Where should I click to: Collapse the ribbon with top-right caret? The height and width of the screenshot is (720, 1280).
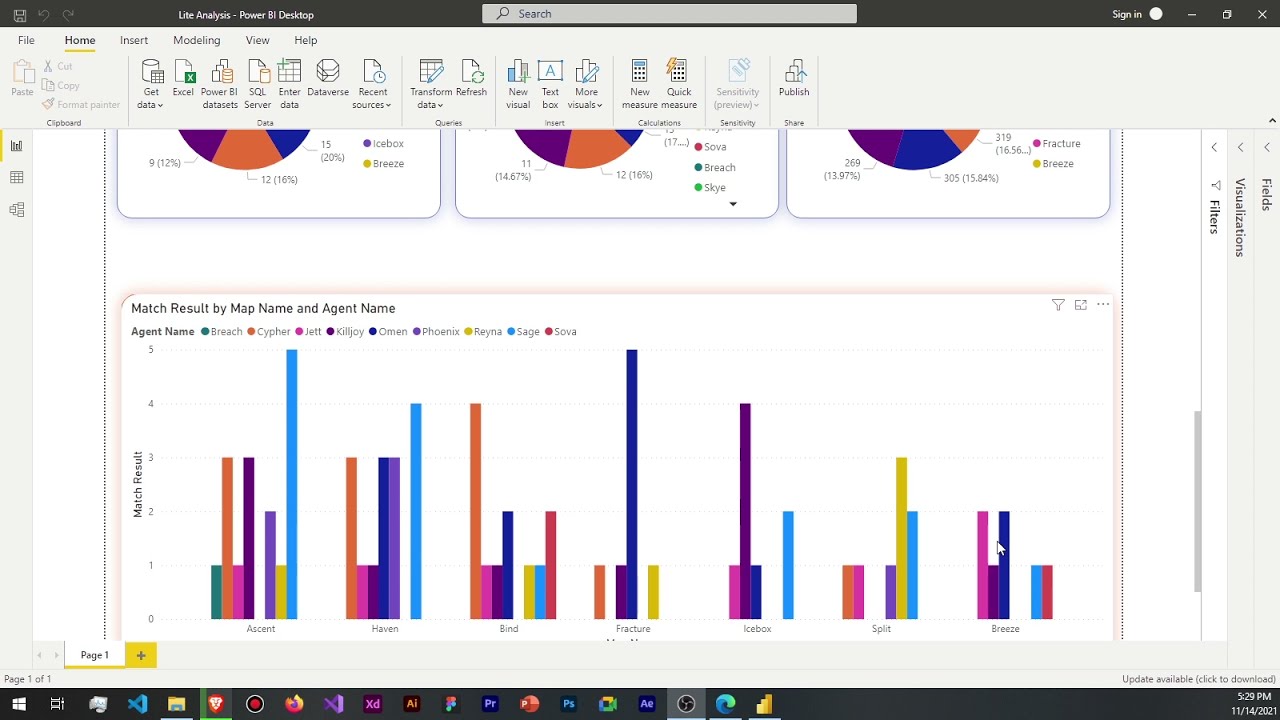click(1272, 121)
